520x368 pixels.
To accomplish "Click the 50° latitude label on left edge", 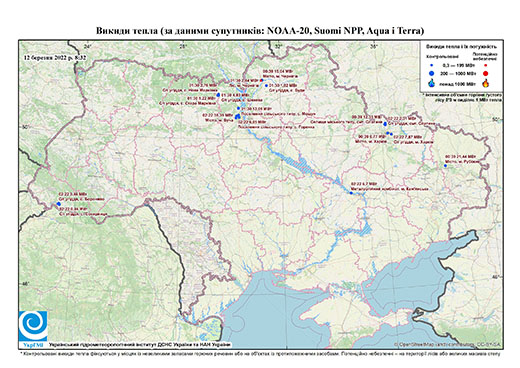I will pyautogui.click(x=25, y=127).
